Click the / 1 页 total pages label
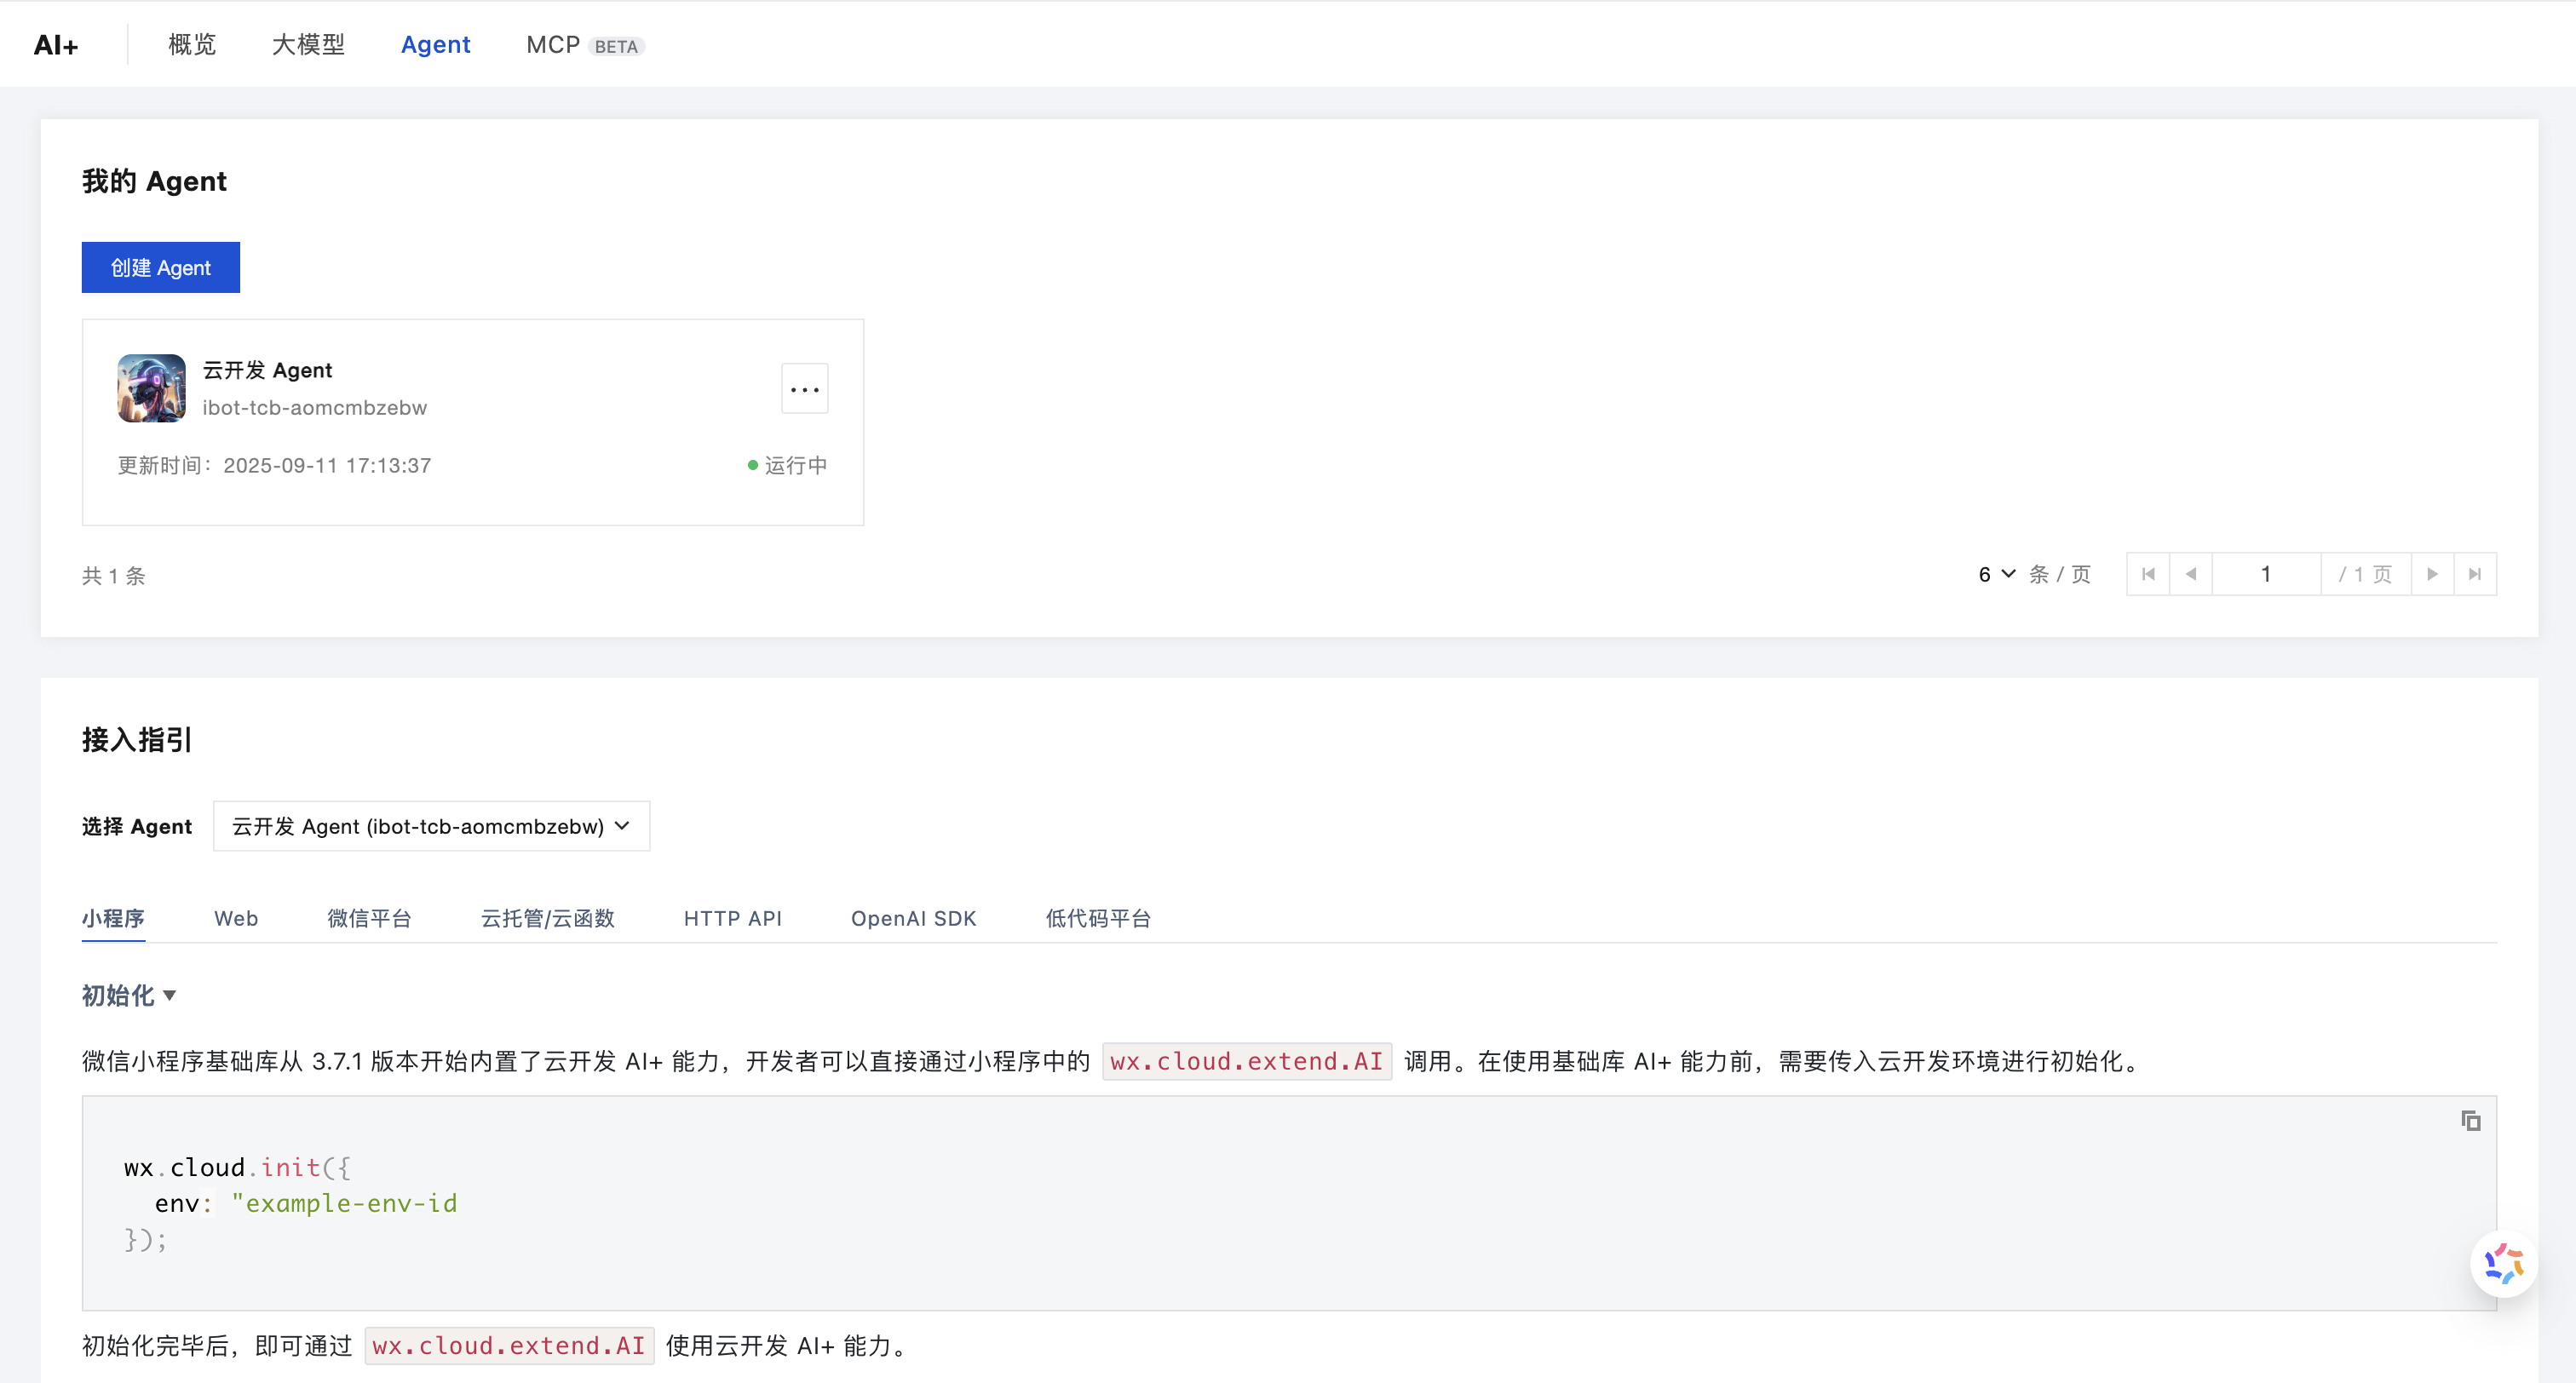Viewport: 2576px width, 1383px height. (2365, 574)
